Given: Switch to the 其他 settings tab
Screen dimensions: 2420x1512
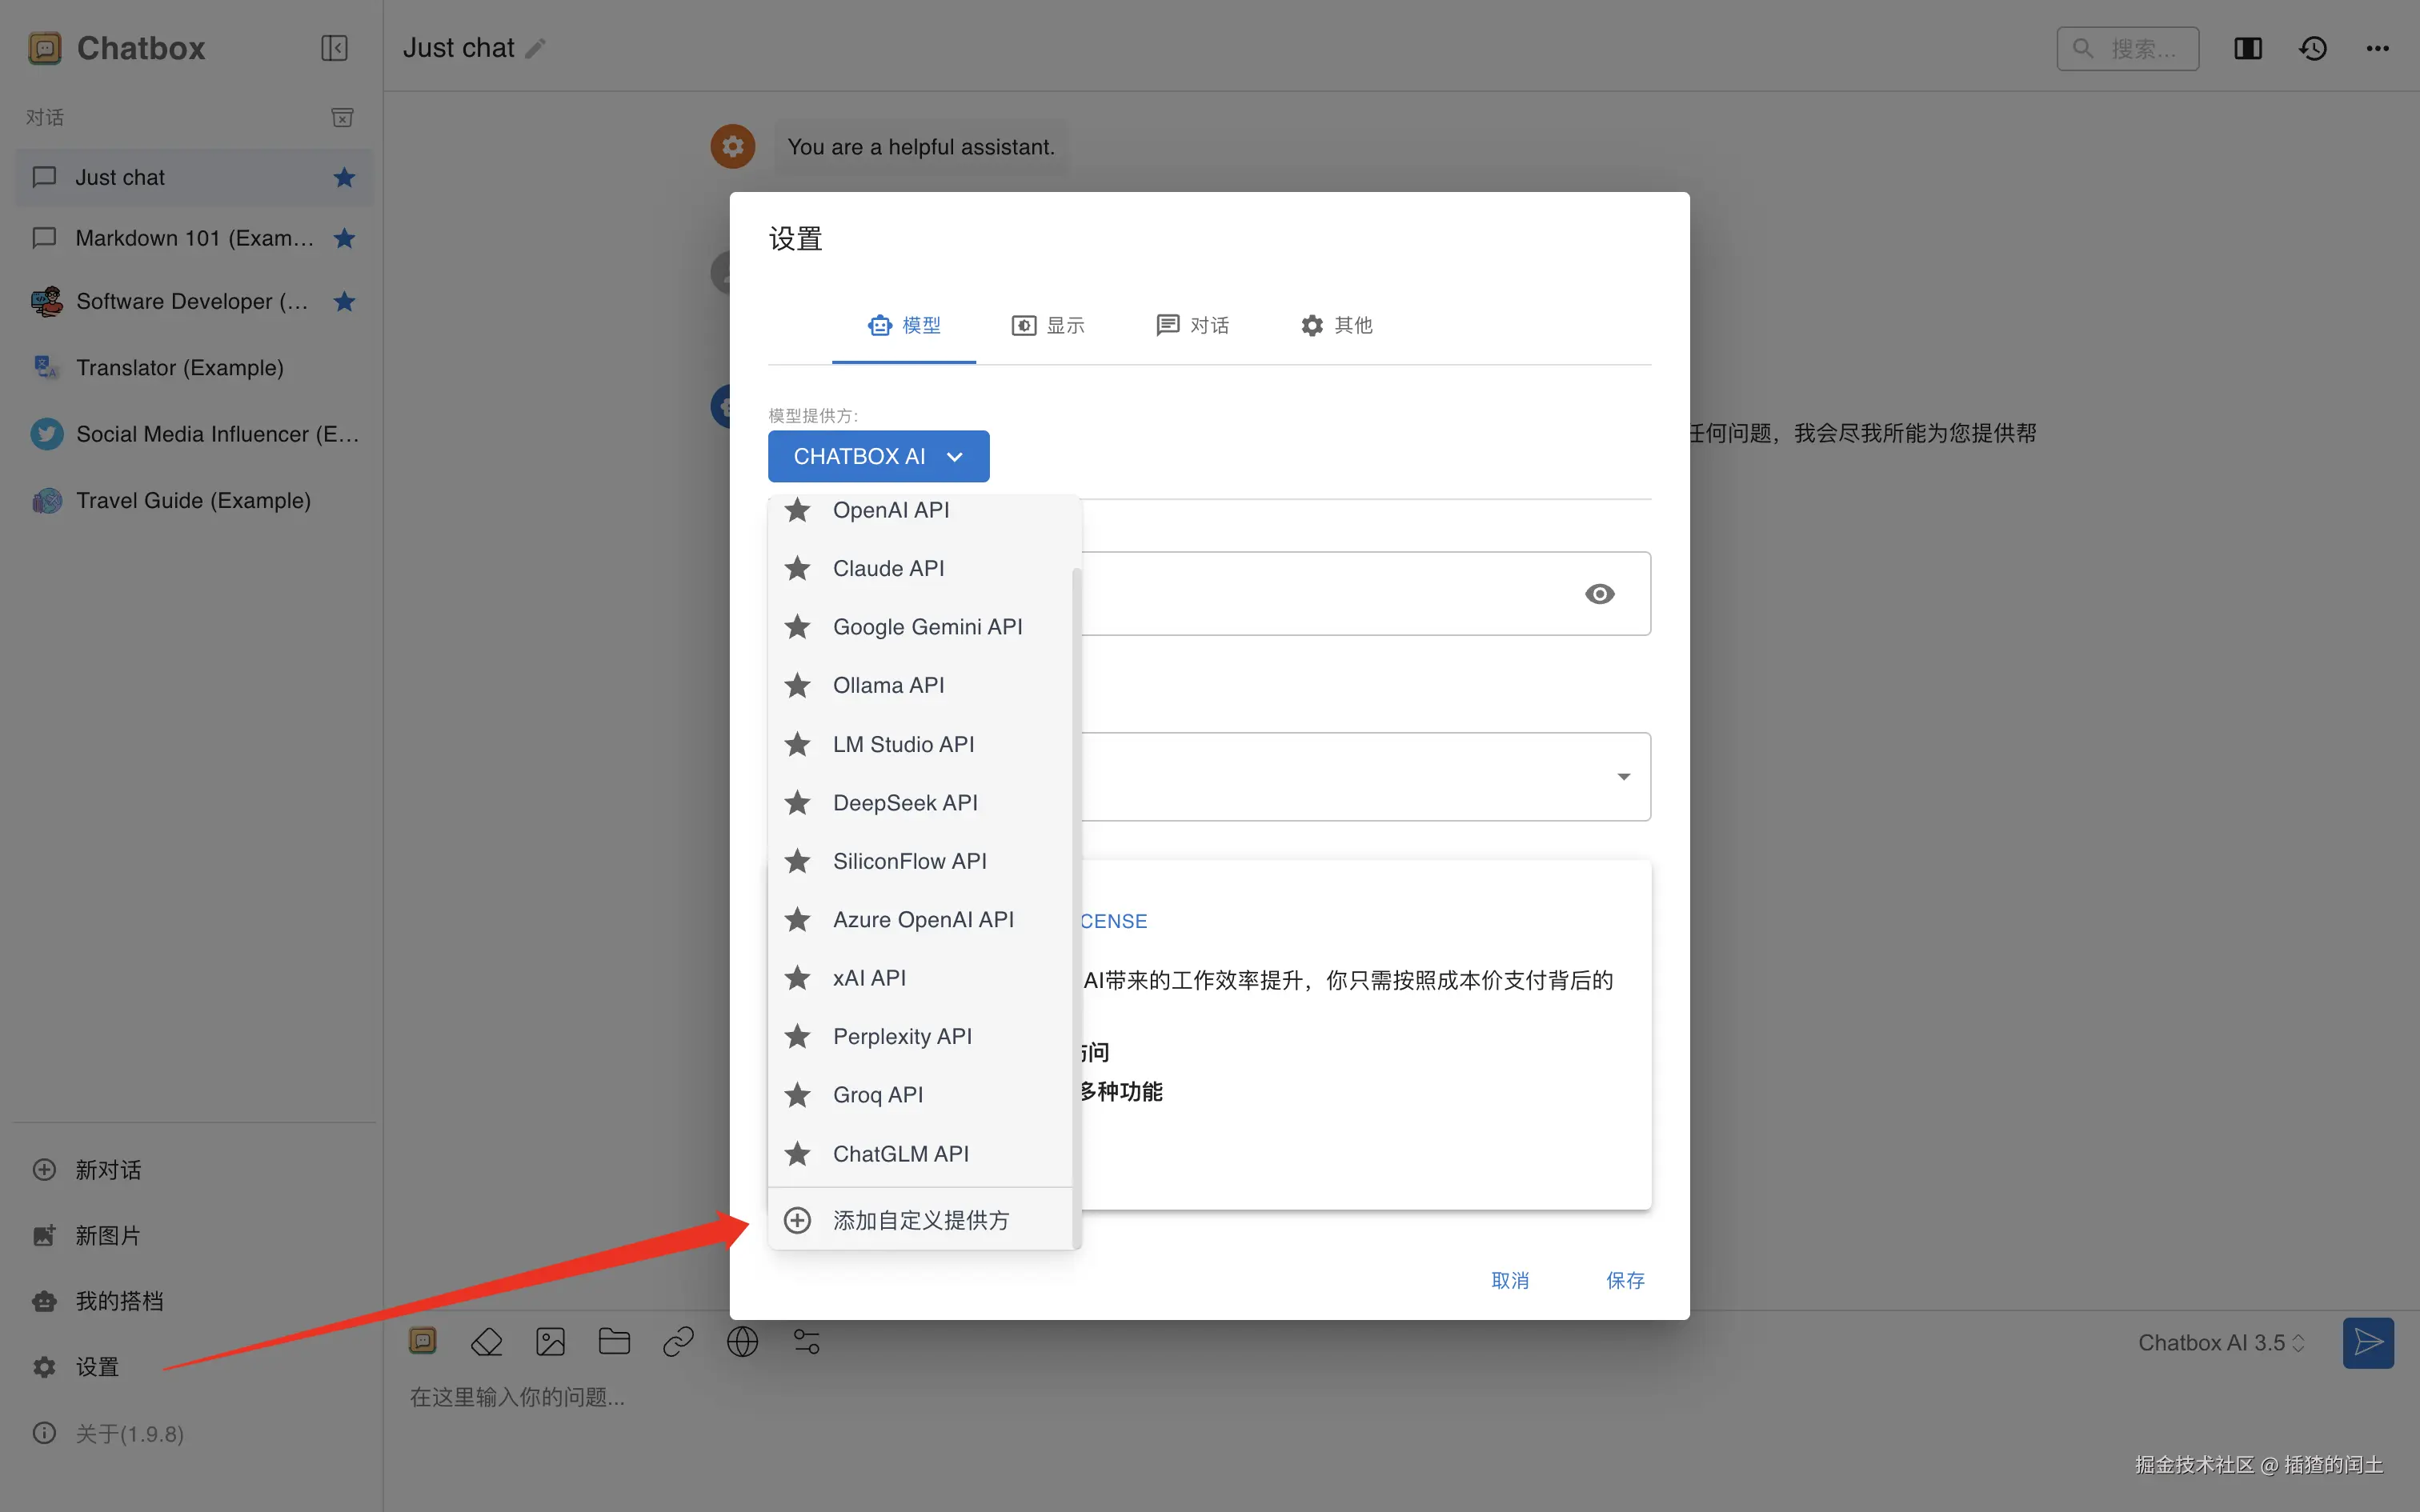Looking at the screenshot, I should pos(1336,325).
